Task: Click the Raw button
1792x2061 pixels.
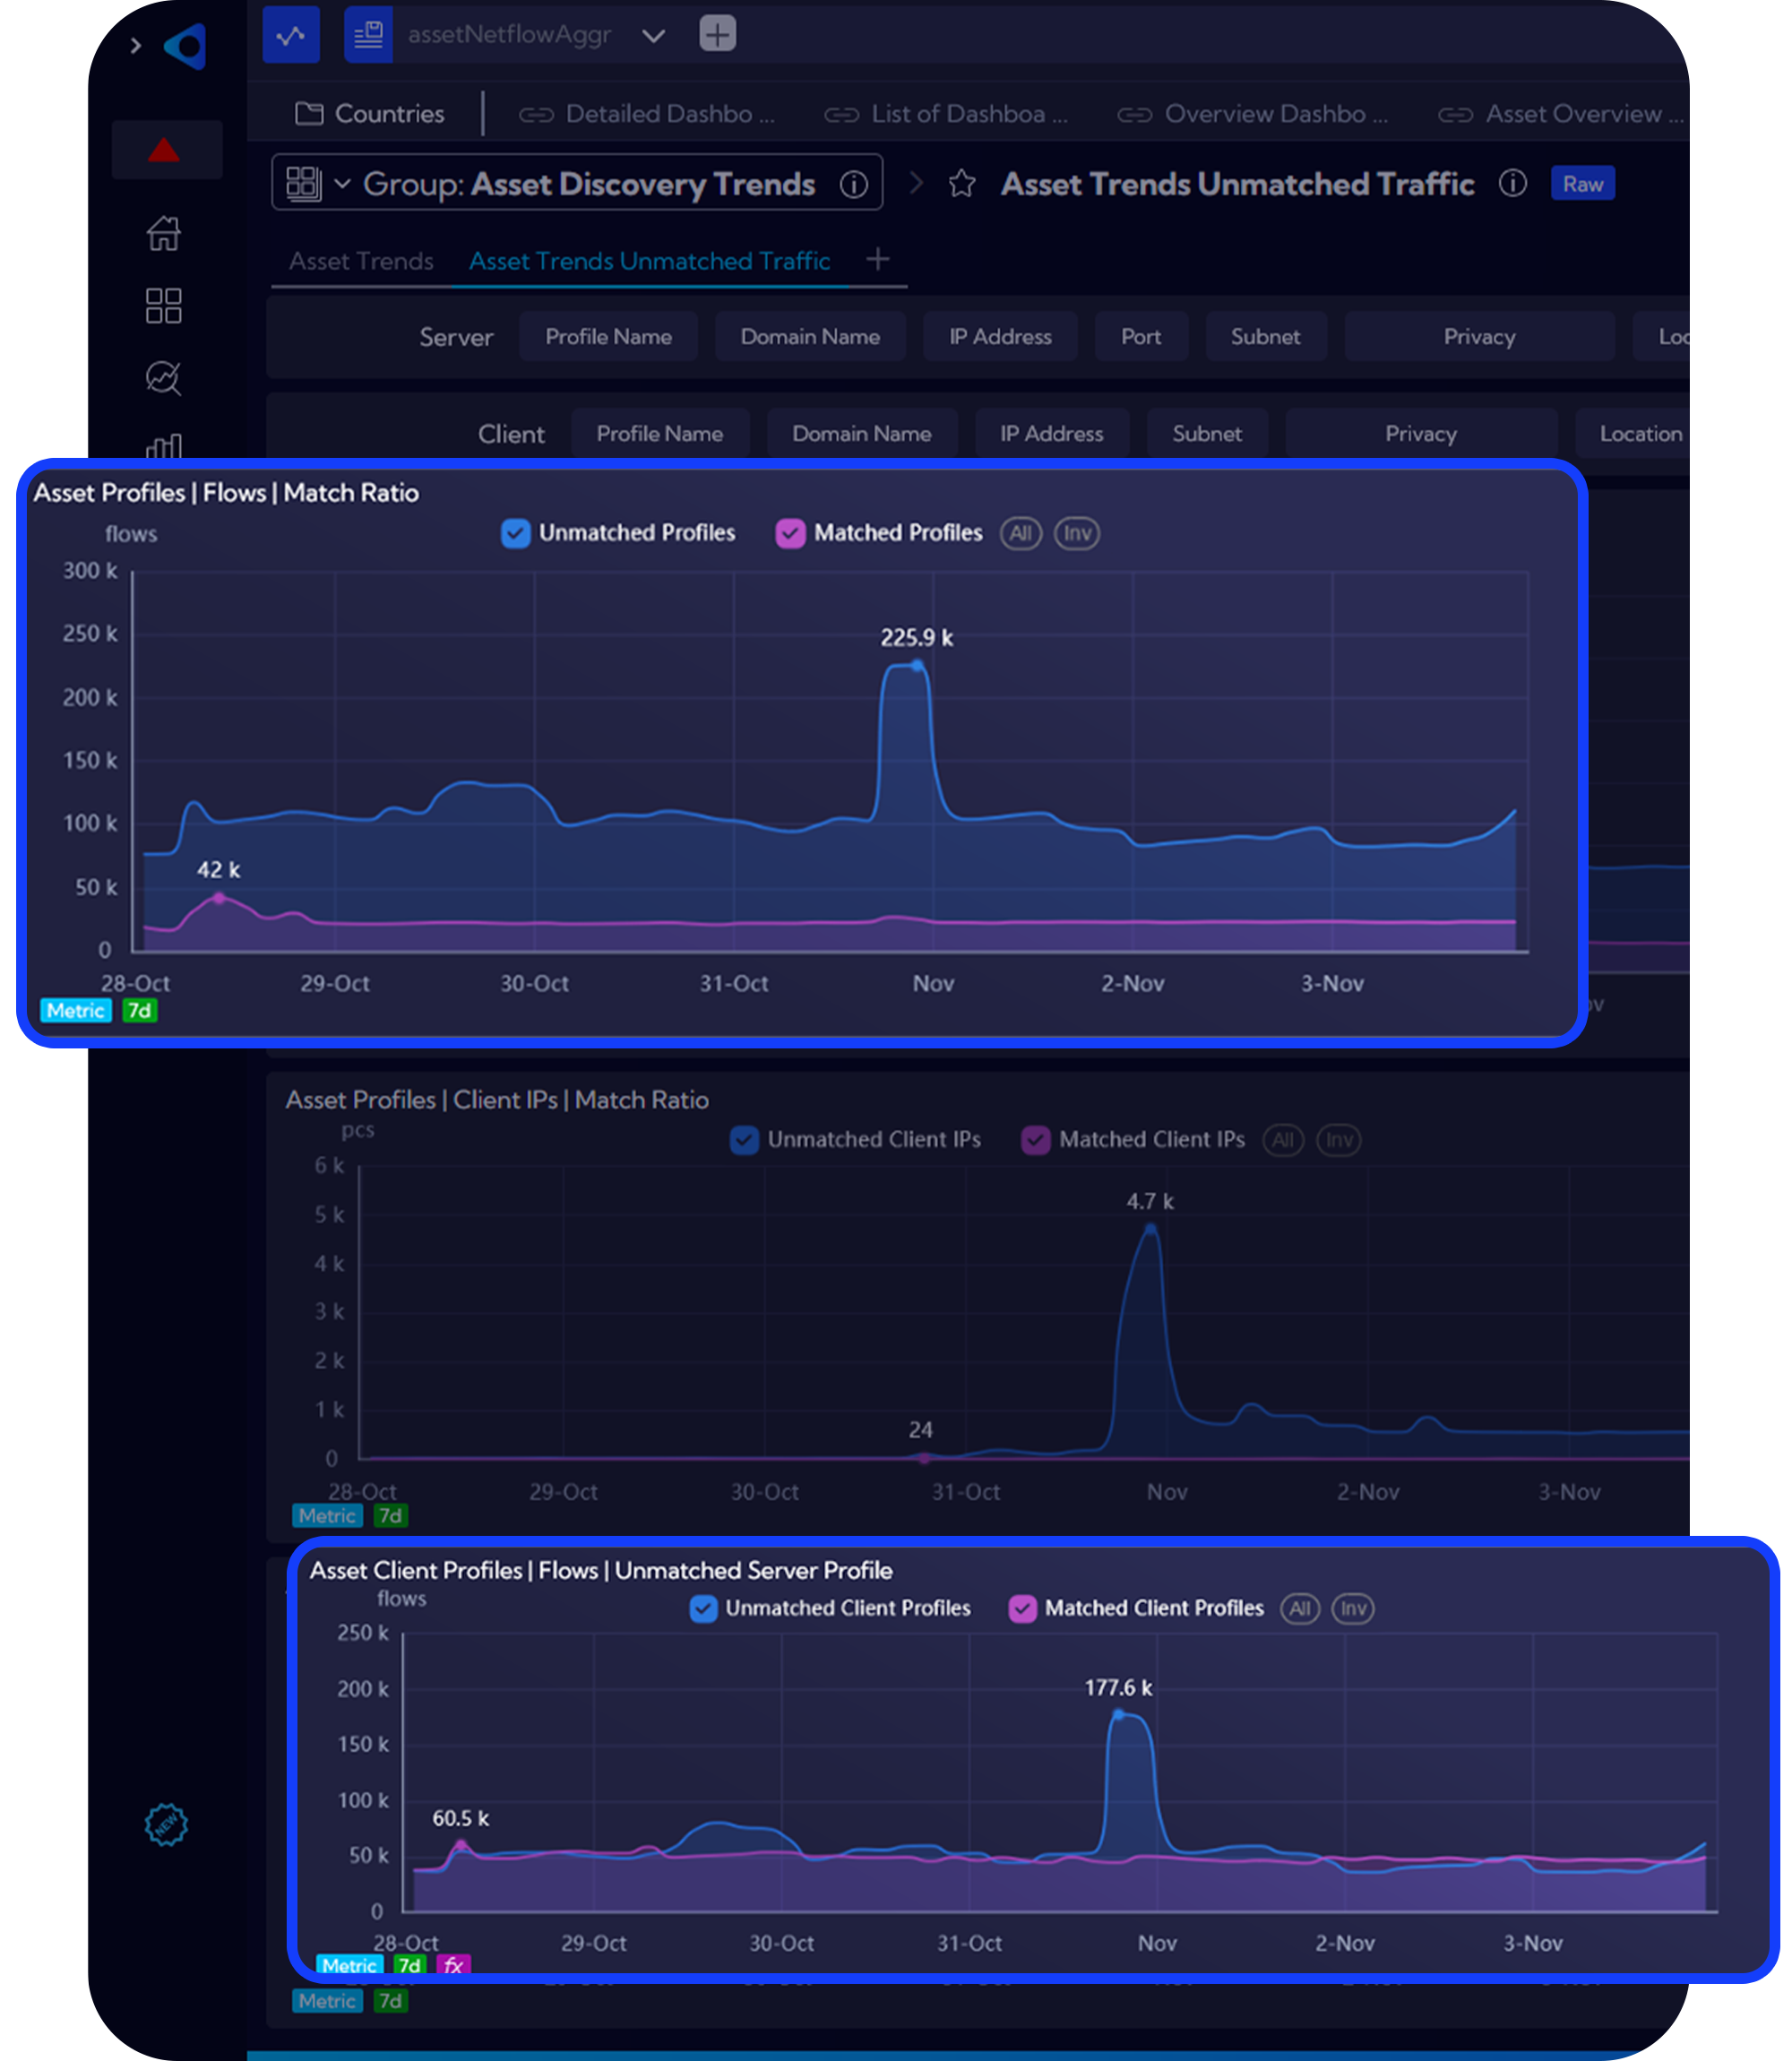Action: (x=1582, y=184)
